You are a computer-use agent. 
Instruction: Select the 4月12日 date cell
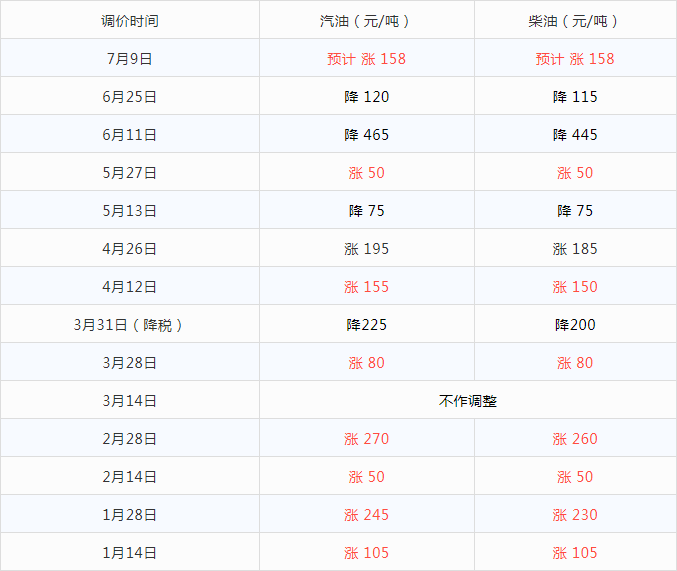[130, 287]
